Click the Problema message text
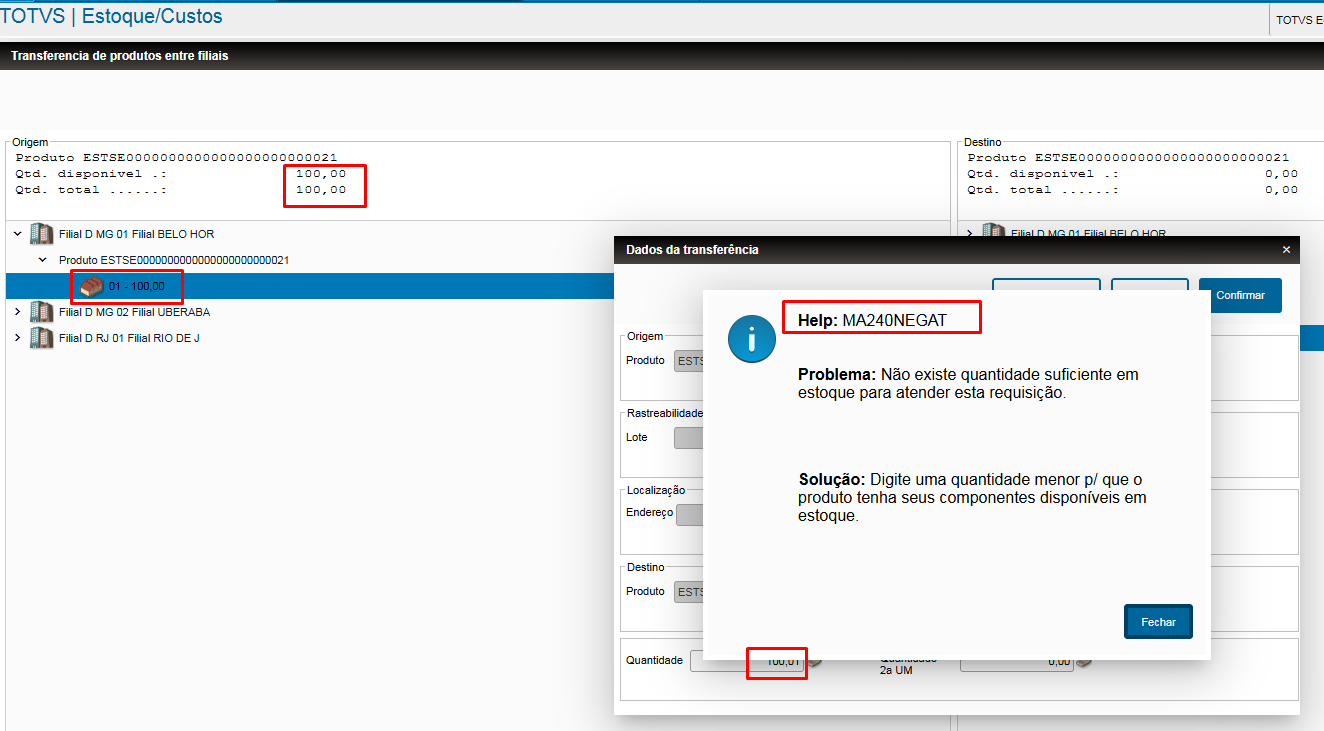1324x731 pixels. point(968,383)
